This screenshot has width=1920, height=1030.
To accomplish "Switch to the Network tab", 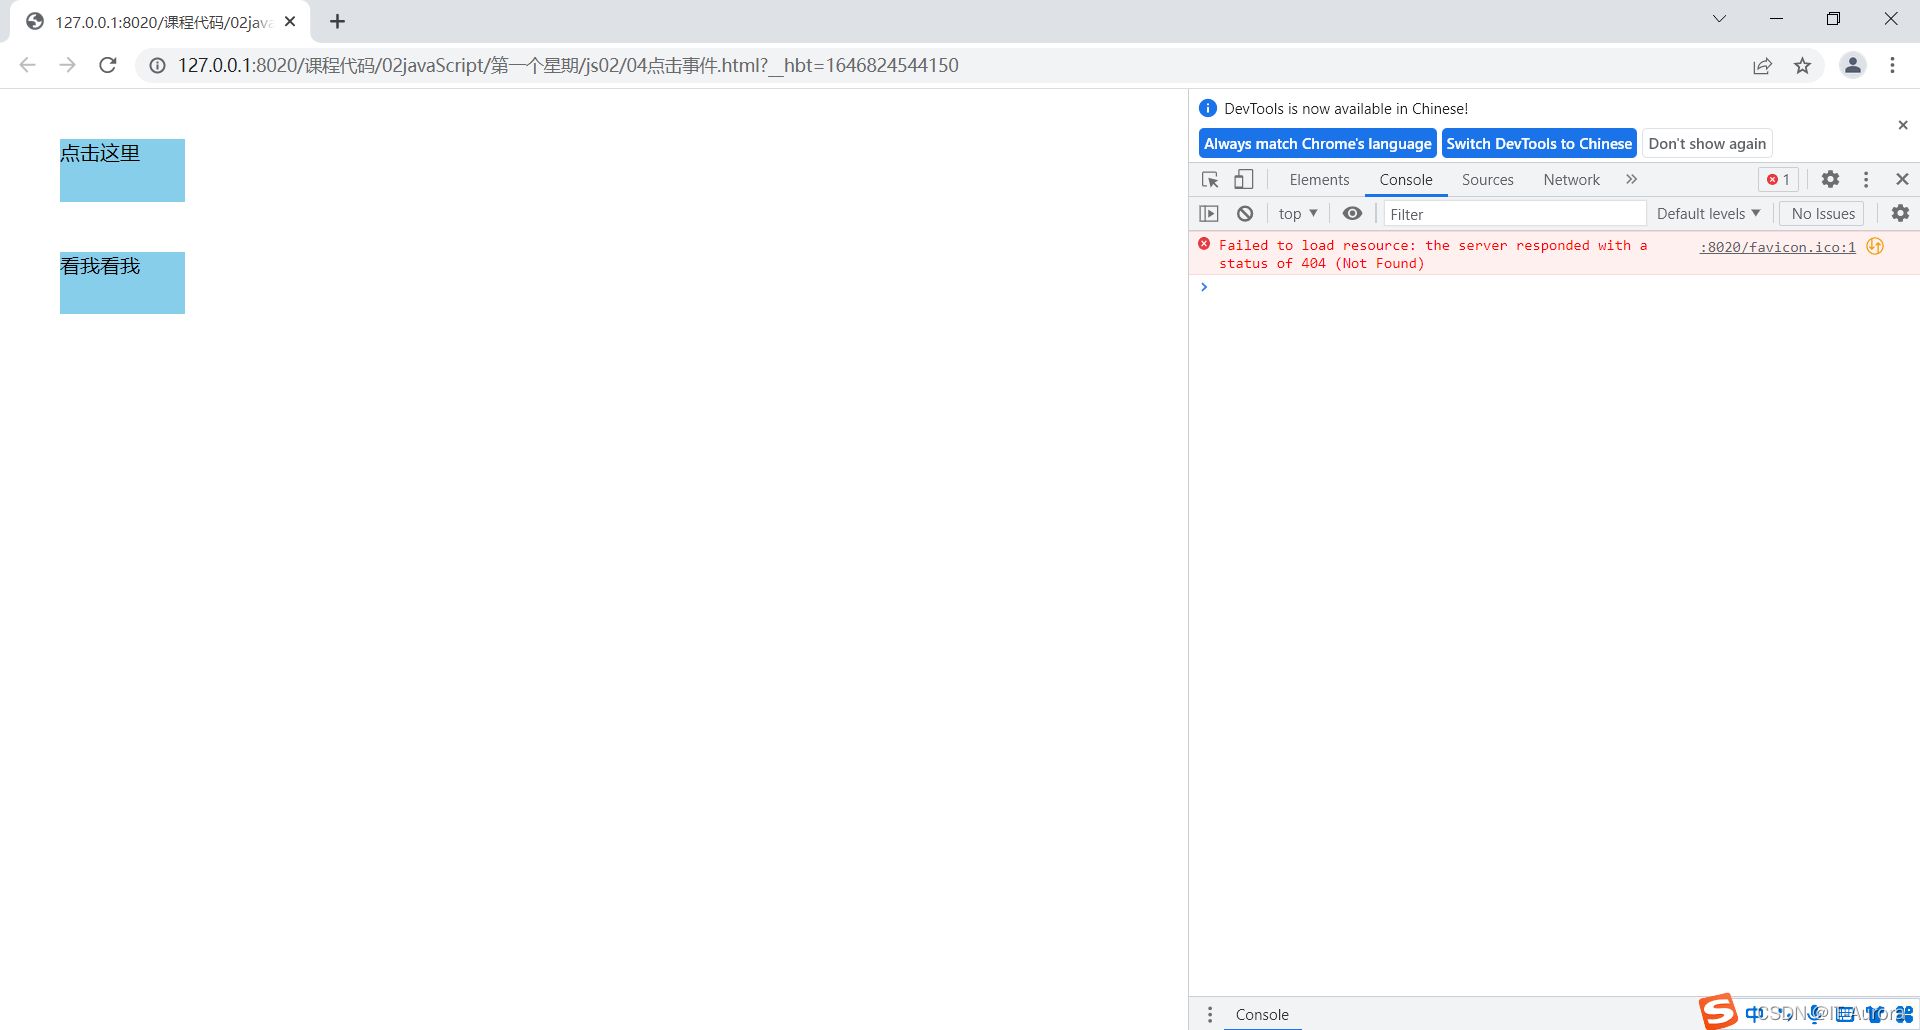I will [1570, 179].
